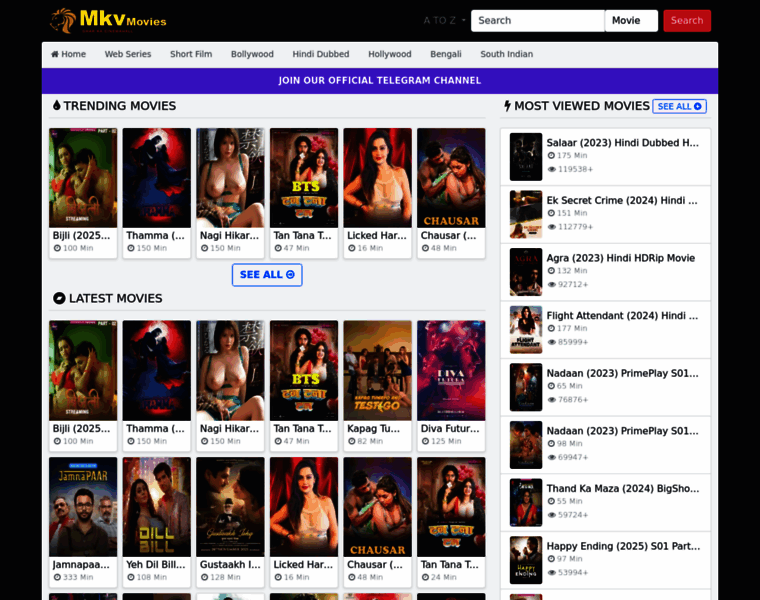Open the Web Series section
This screenshot has height=600, width=760.
click(128, 54)
